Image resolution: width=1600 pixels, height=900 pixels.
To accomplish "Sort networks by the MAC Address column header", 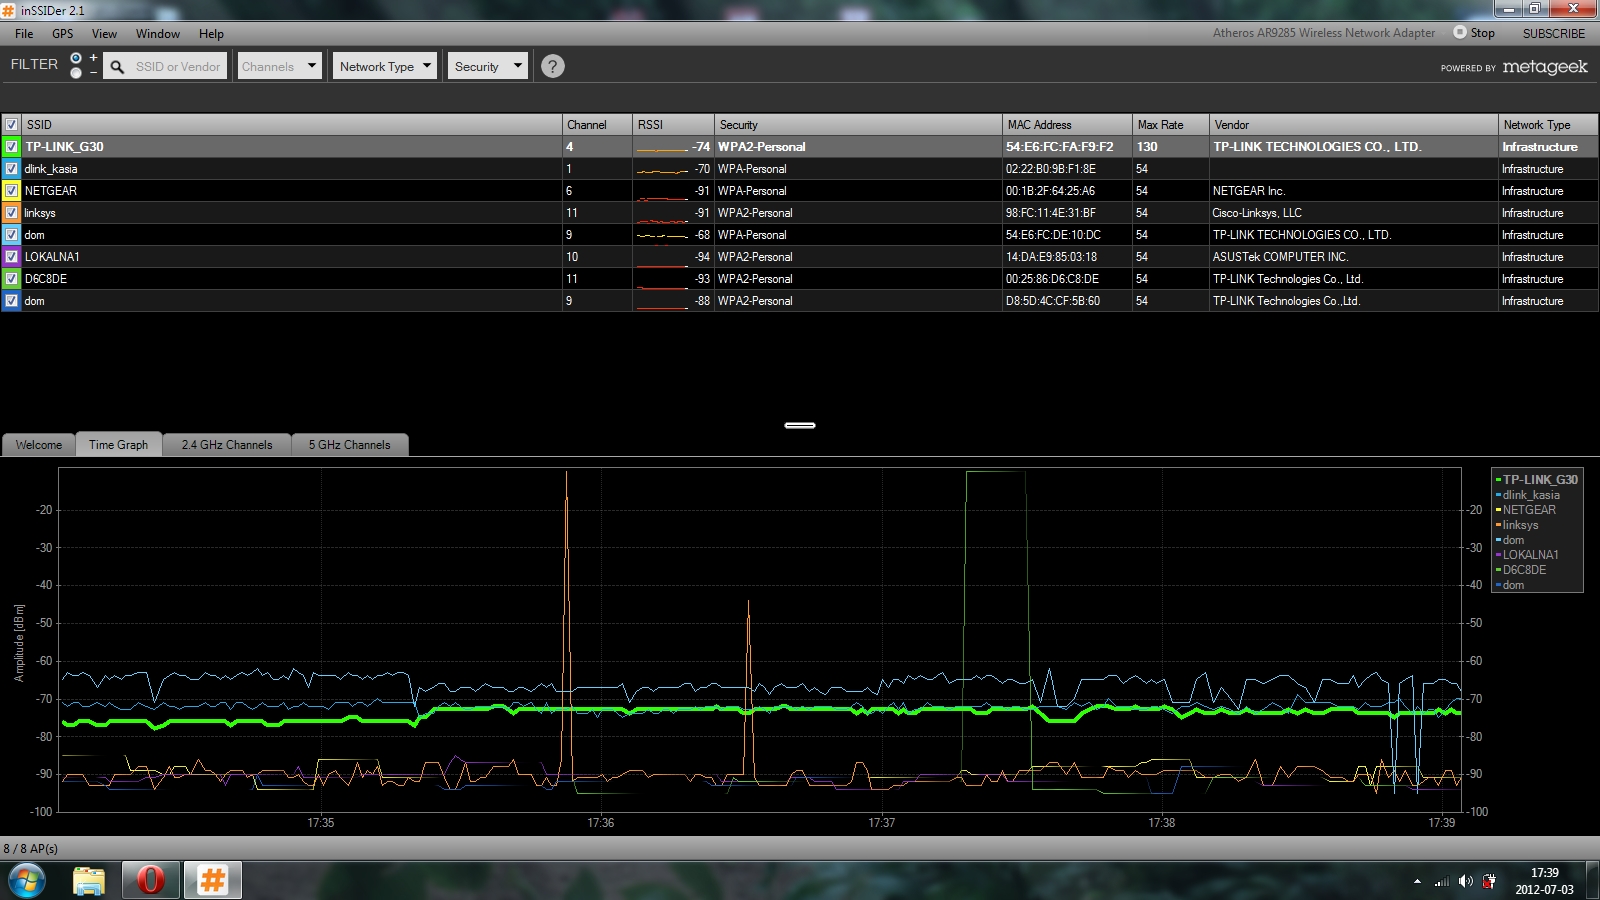I will (1068, 125).
